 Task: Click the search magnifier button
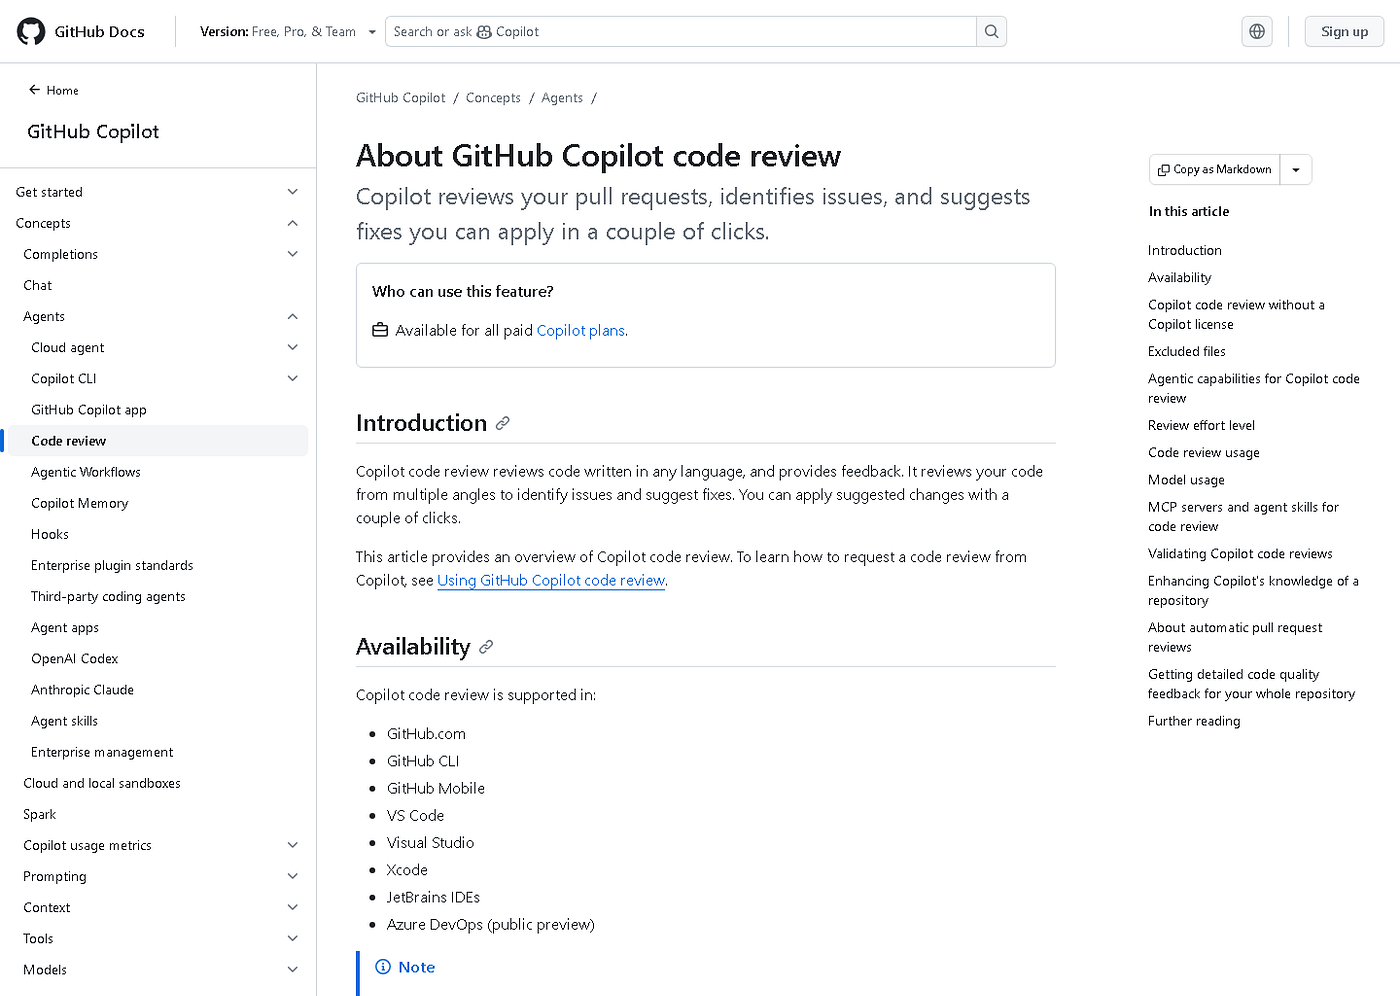[x=991, y=31]
